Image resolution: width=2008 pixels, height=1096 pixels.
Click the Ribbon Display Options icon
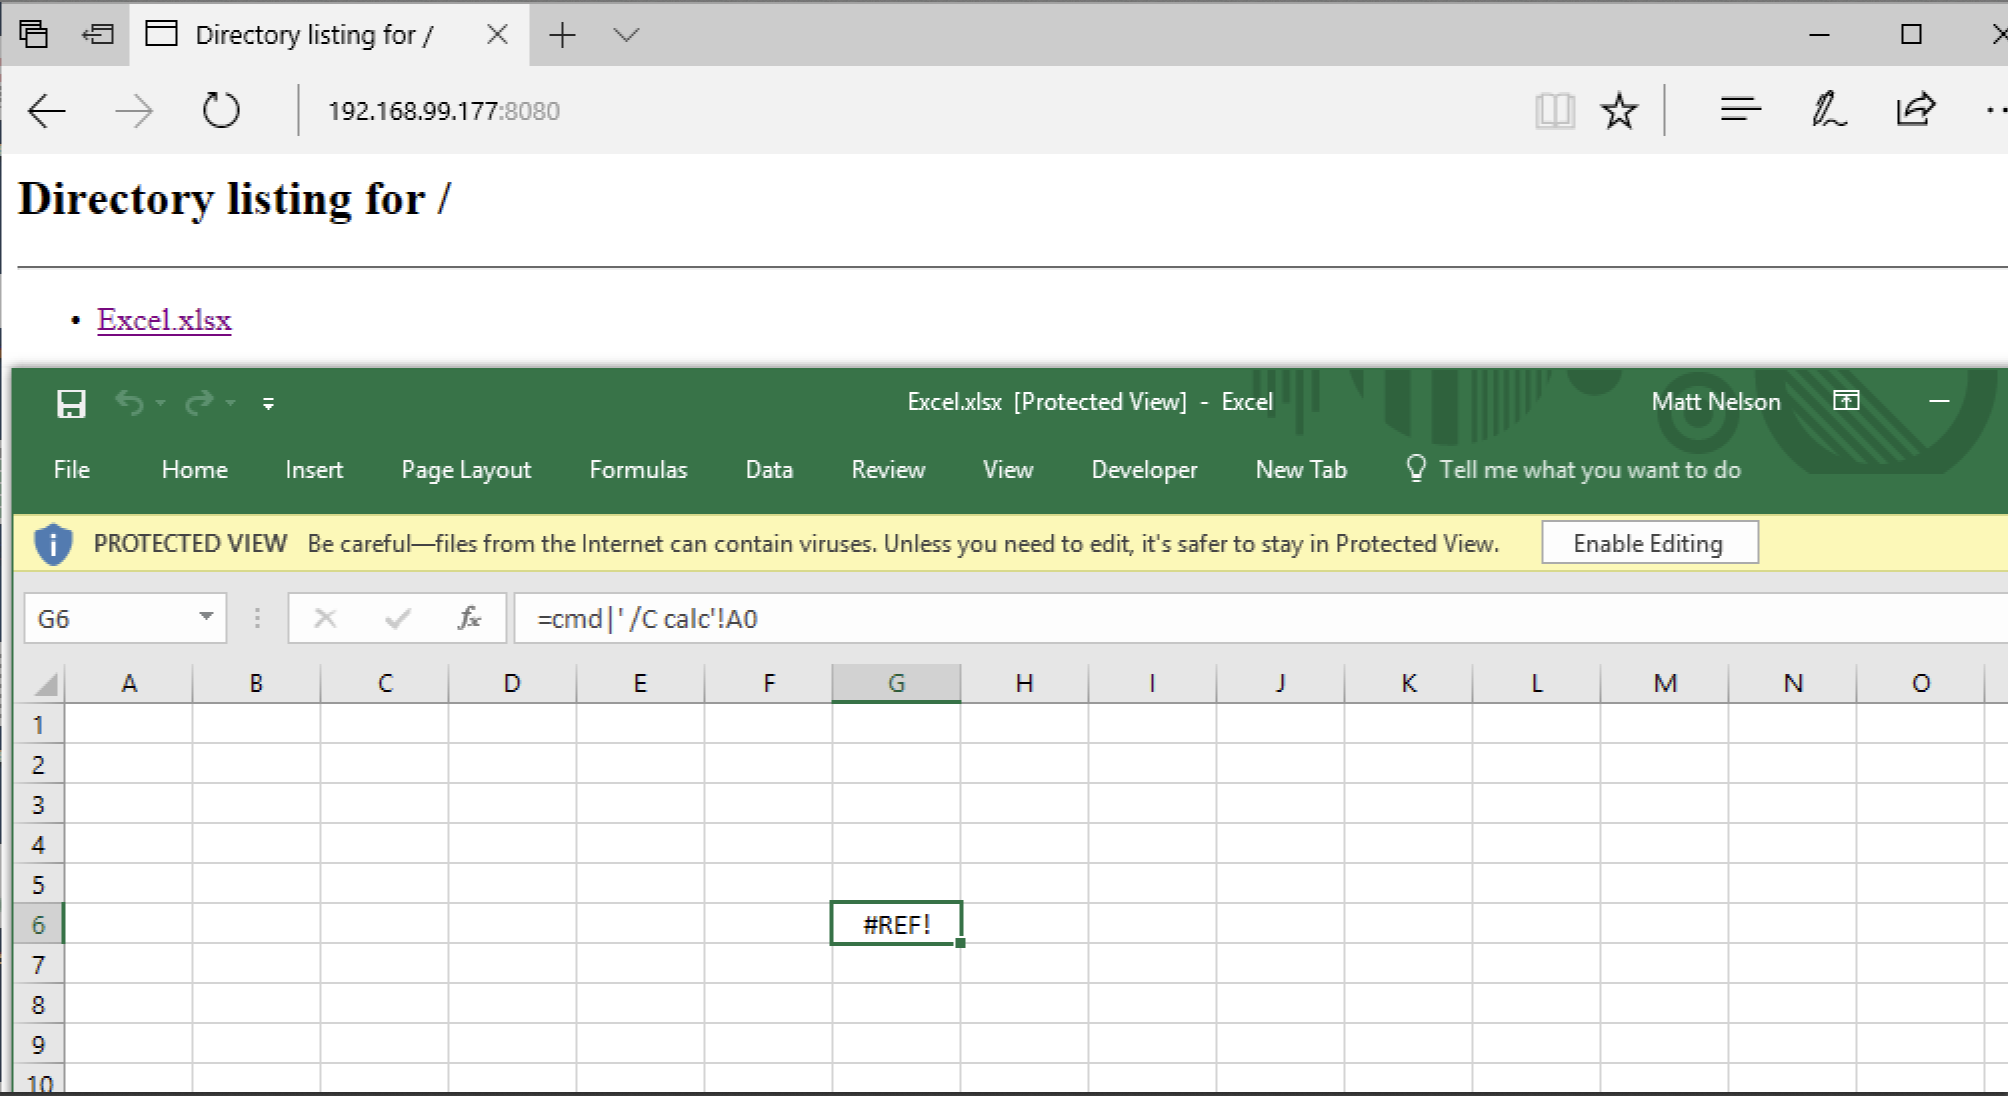(x=1846, y=401)
